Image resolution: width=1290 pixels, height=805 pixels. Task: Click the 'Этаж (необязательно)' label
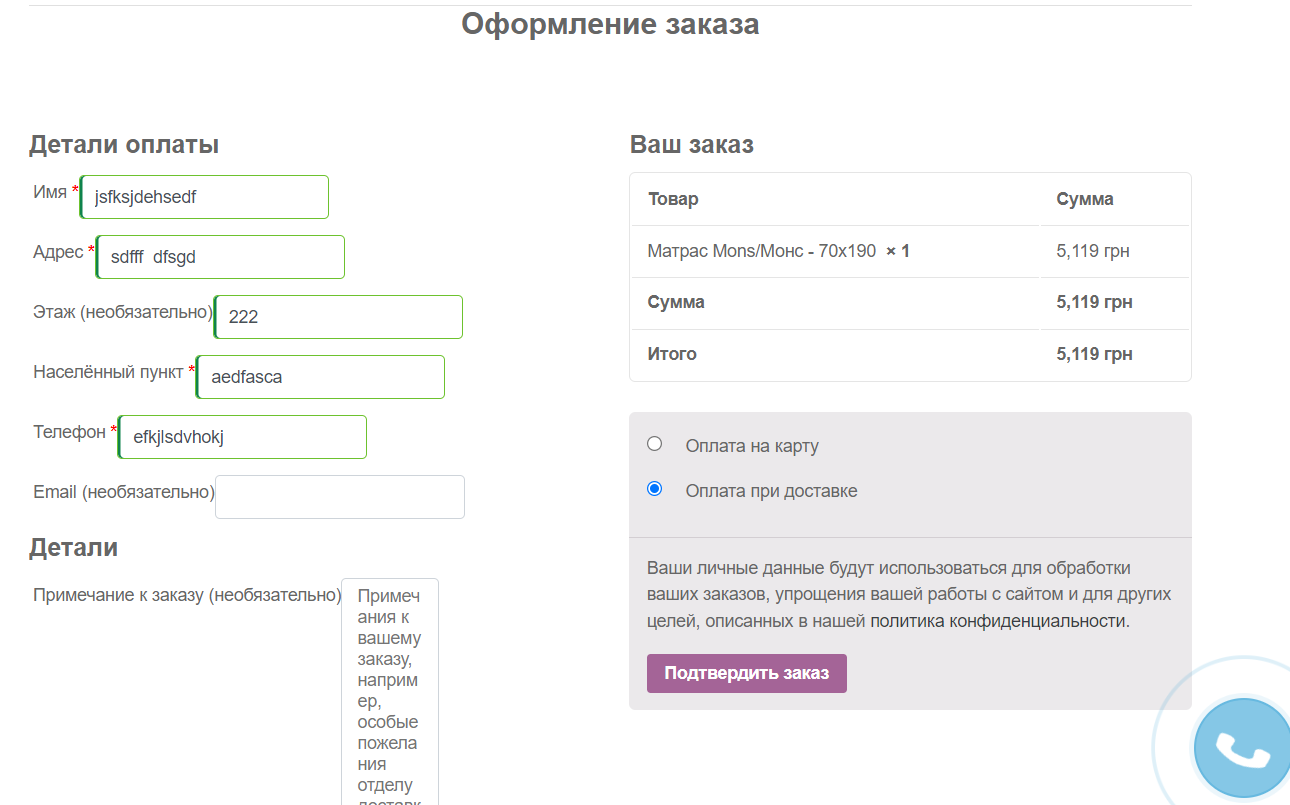pyautogui.click(x=123, y=312)
